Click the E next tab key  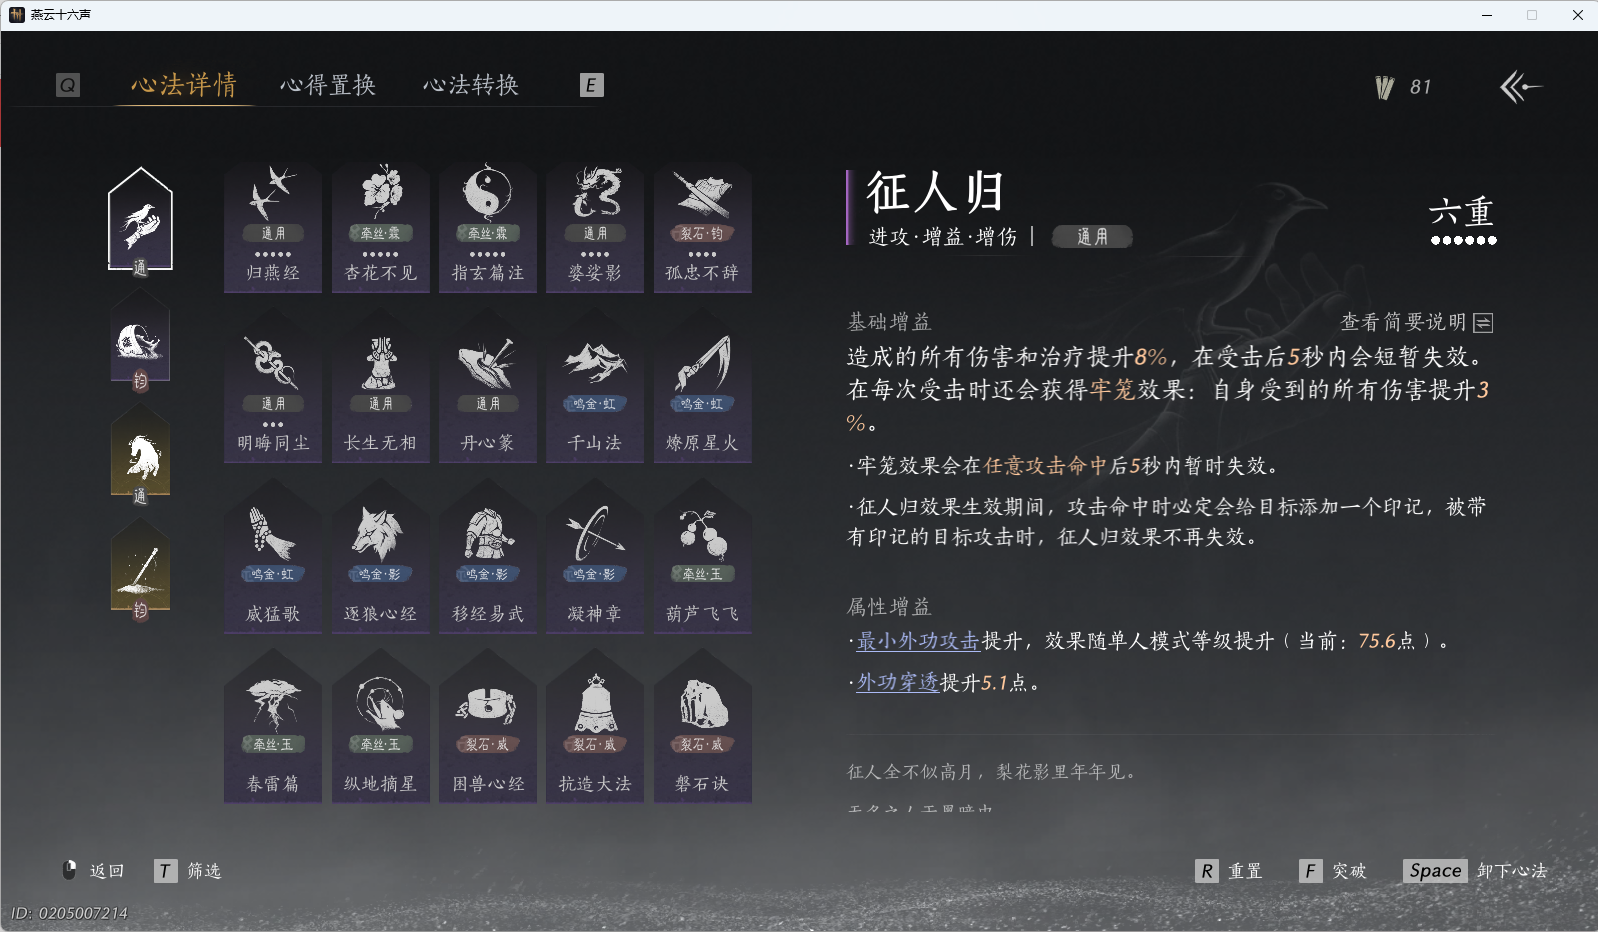tap(591, 85)
